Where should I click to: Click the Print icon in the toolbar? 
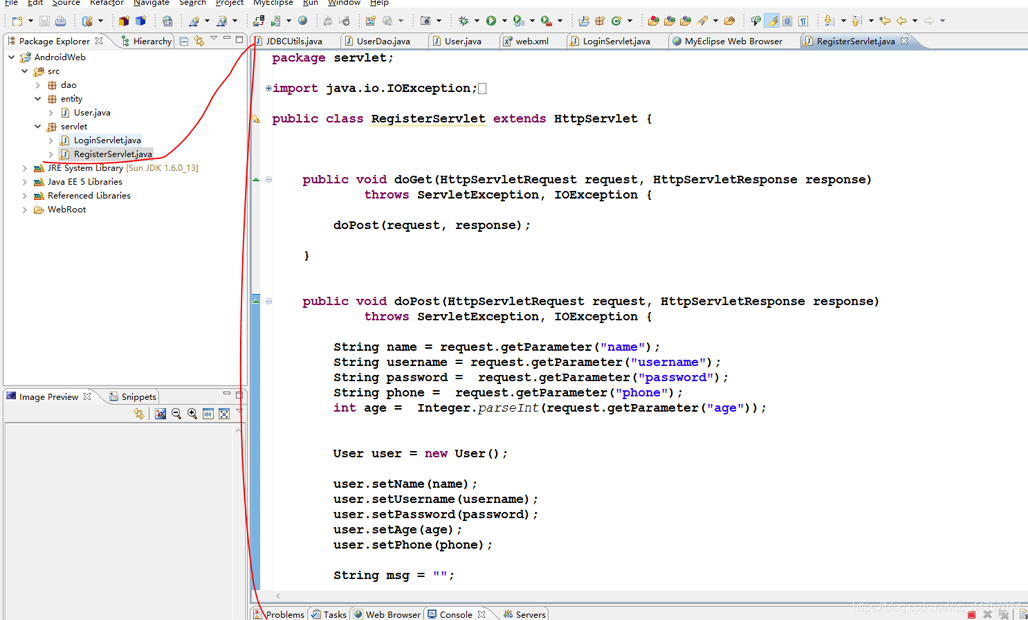click(x=60, y=20)
